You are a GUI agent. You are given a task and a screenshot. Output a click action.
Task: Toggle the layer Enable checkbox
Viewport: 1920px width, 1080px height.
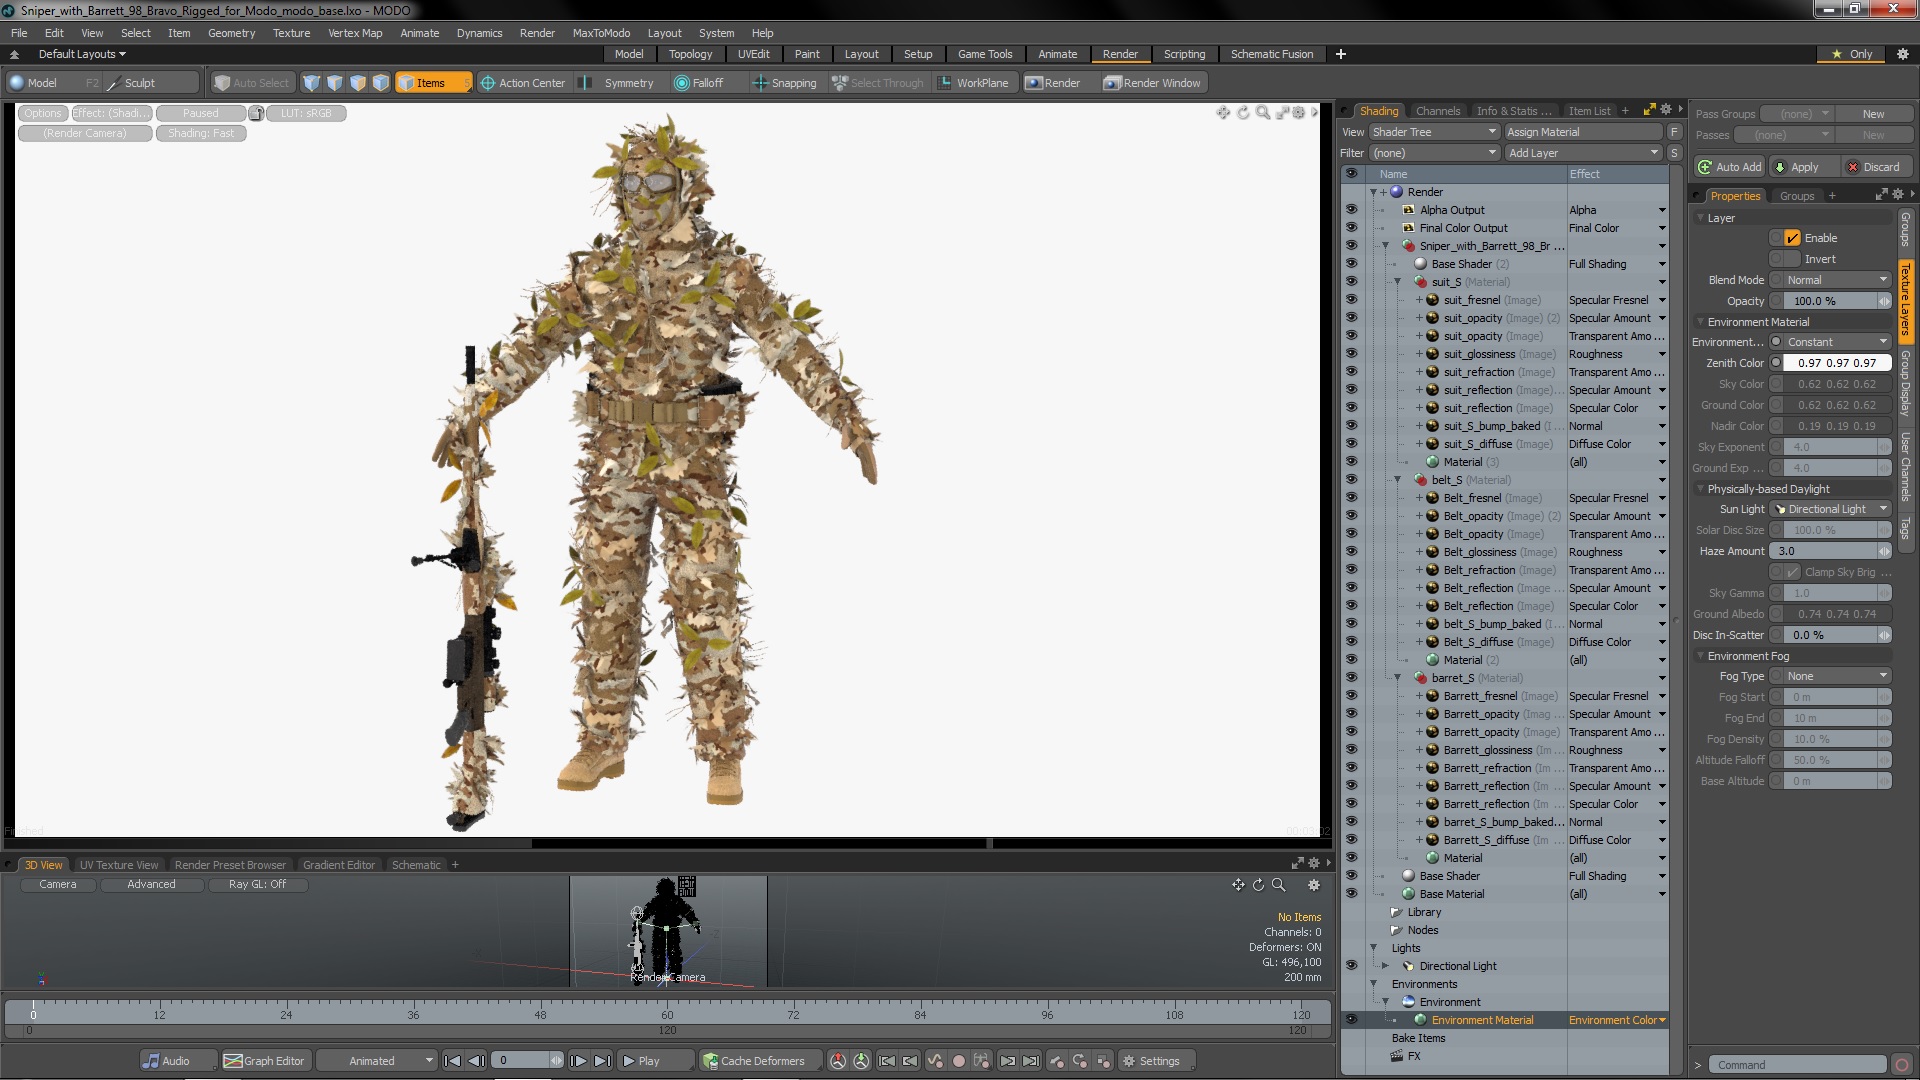click(1792, 238)
